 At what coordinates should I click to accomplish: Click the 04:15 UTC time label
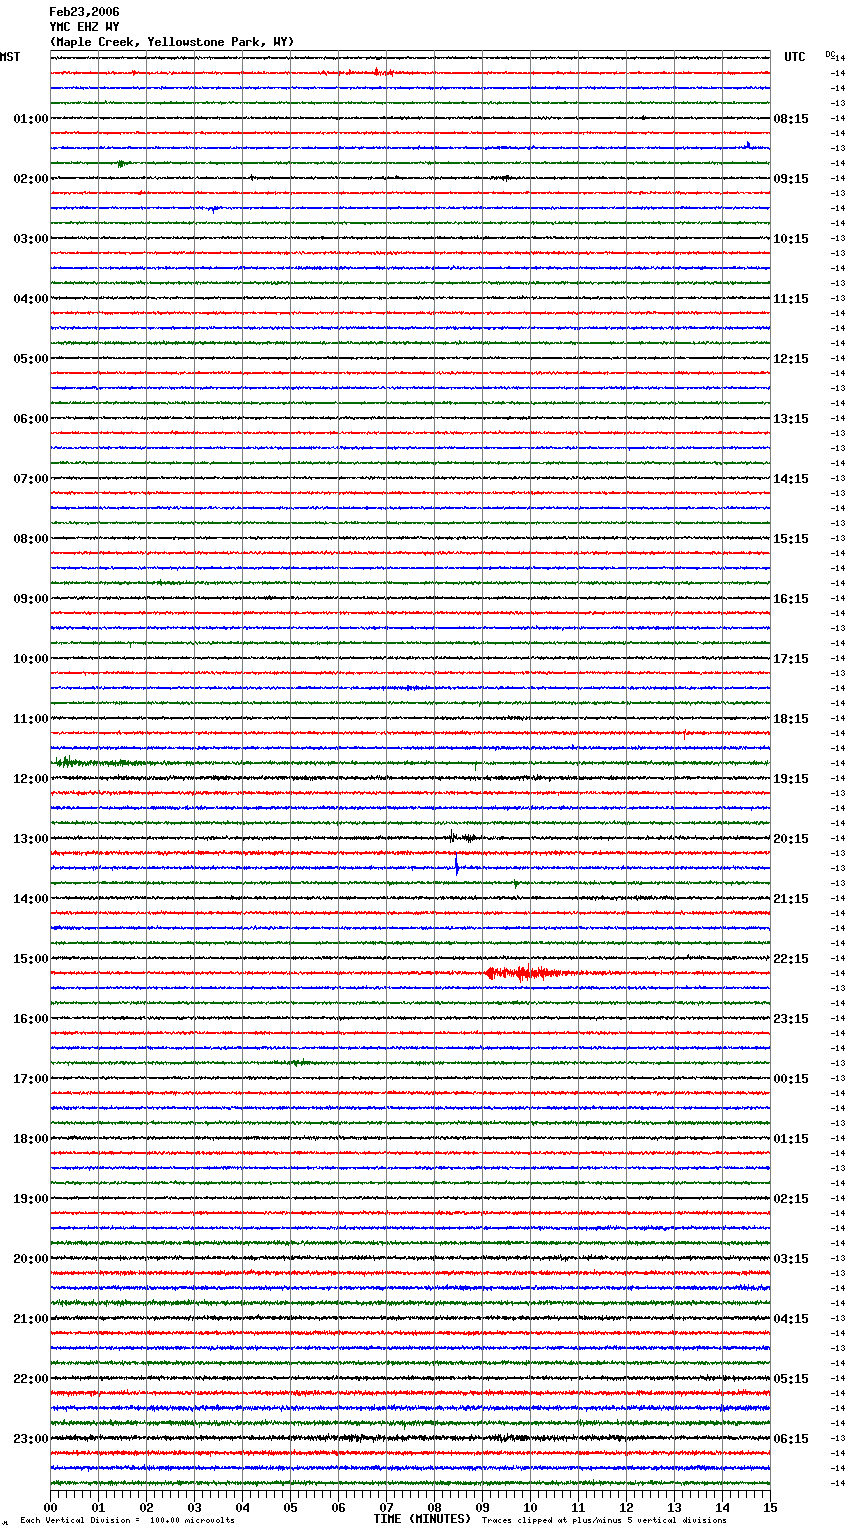[x=791, y=1319]
